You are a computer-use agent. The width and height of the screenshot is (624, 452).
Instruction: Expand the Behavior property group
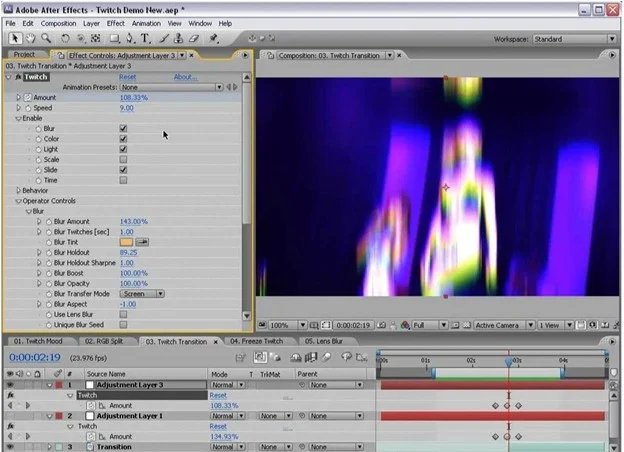[x=18, y=191]
